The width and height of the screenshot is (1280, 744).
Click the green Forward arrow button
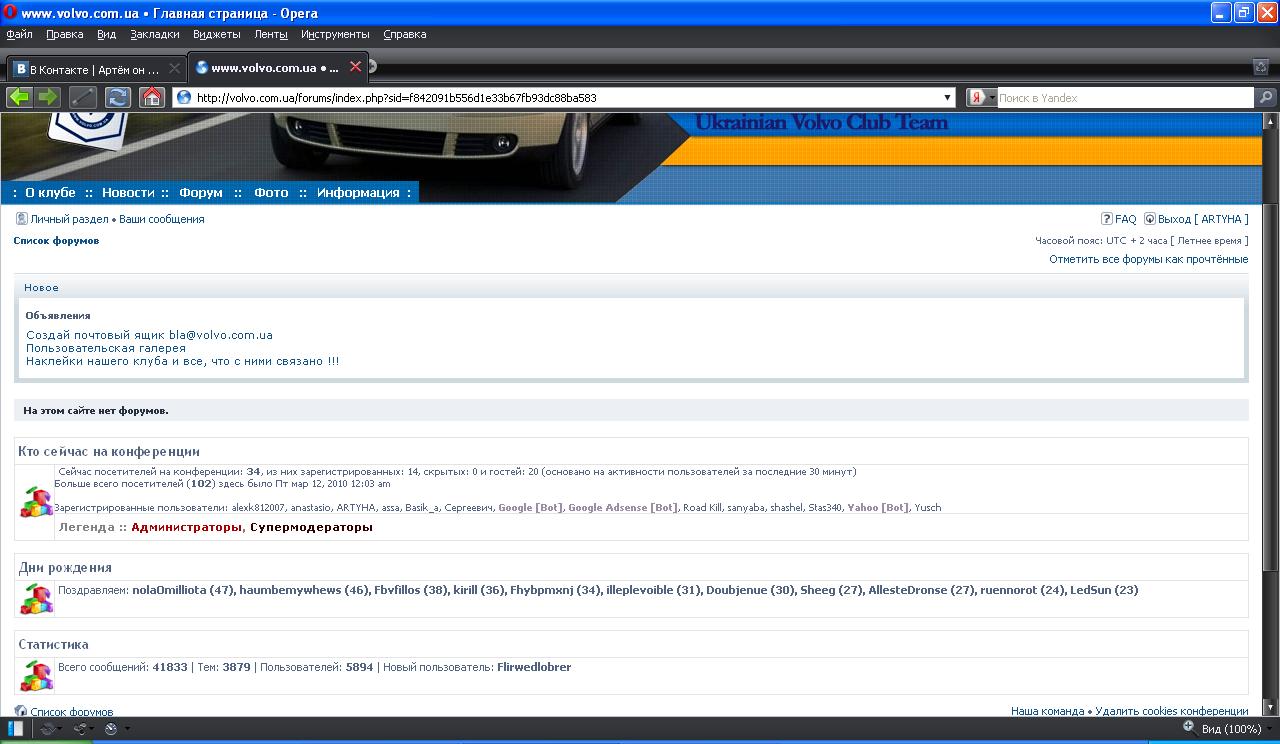48,97
